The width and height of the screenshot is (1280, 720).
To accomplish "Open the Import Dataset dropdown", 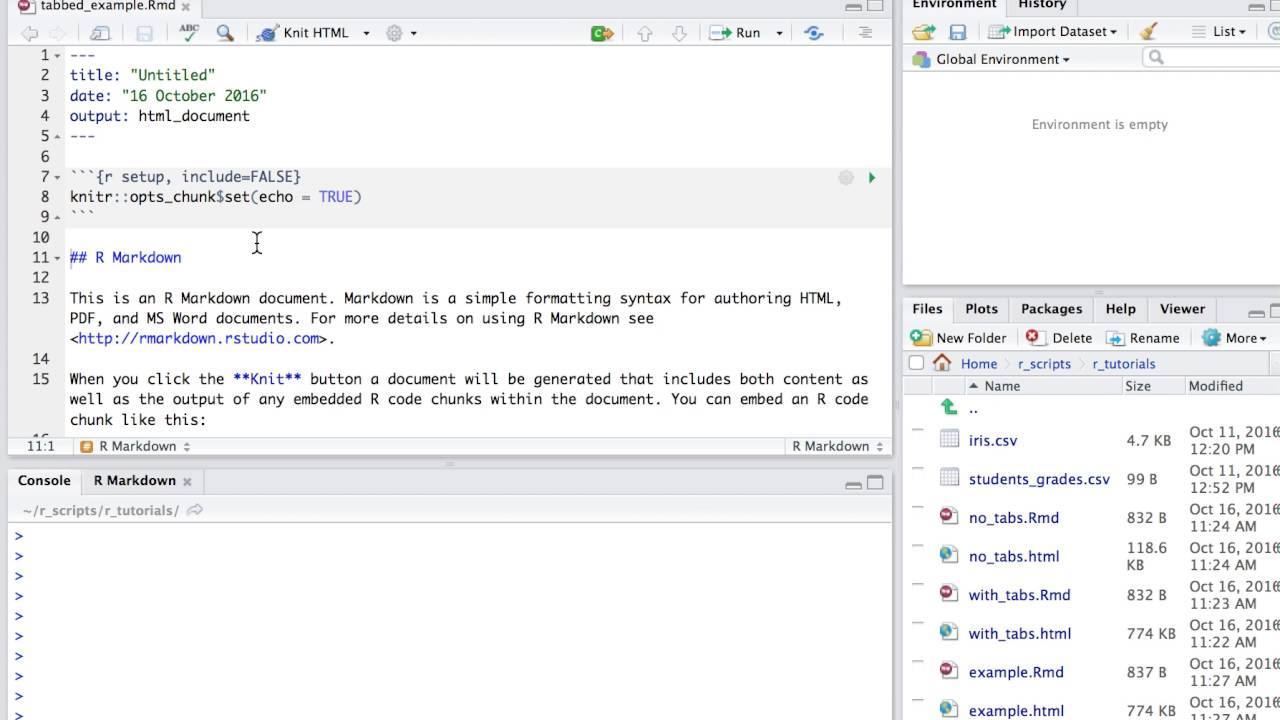I will pos(1053,32).
